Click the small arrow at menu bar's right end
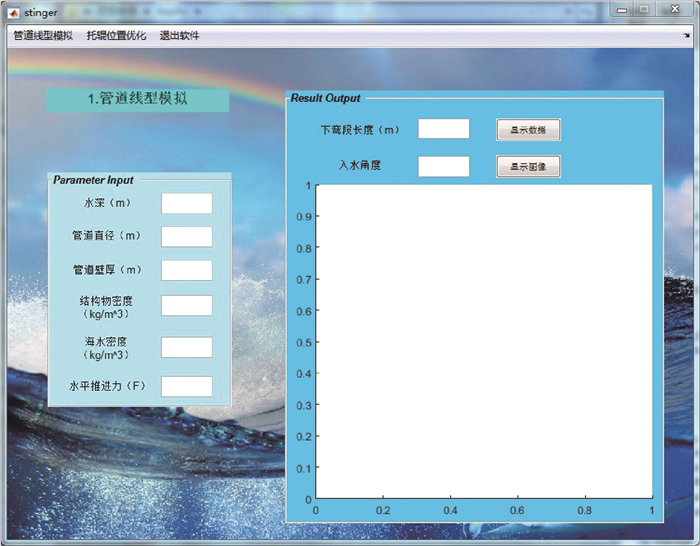Viewport: 700px width, 546px height. pos(688,36)
